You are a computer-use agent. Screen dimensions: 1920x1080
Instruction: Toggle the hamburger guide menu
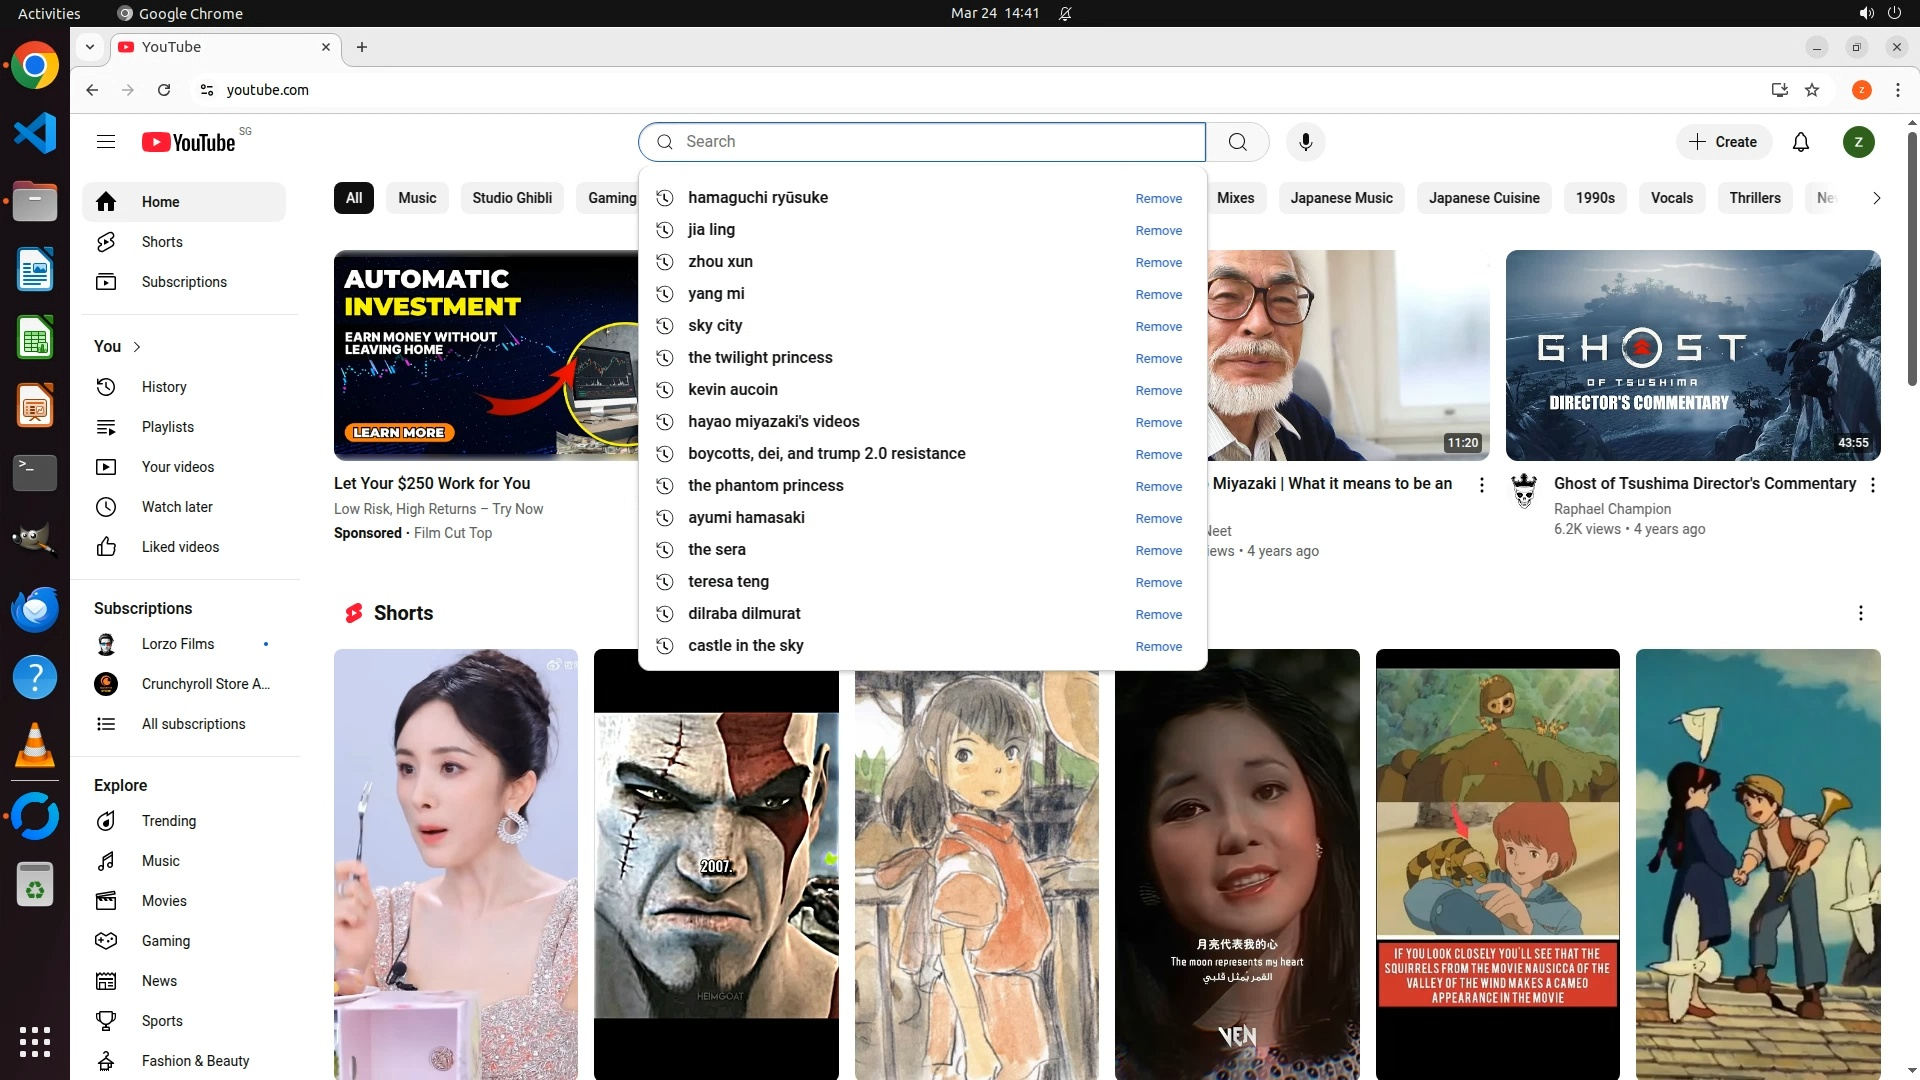(106, 142)
